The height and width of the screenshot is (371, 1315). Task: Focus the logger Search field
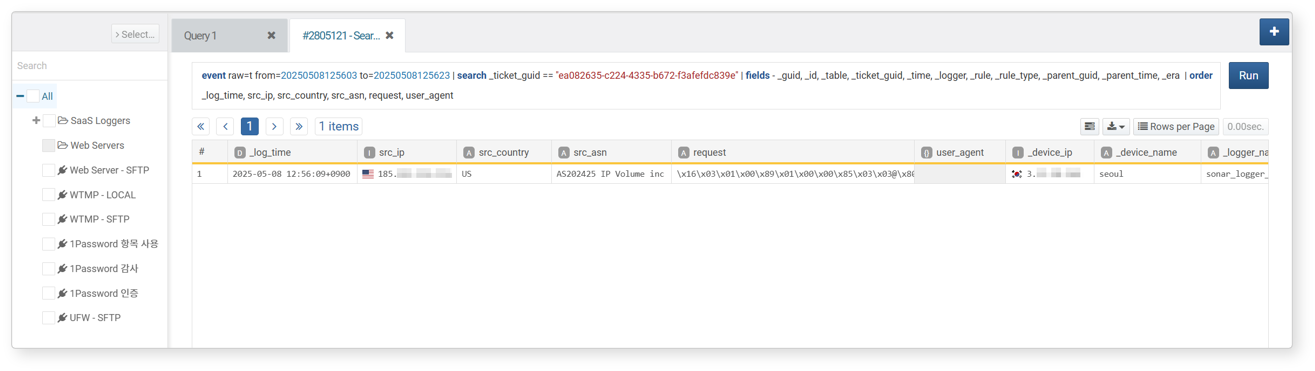[x=89, y=65]
